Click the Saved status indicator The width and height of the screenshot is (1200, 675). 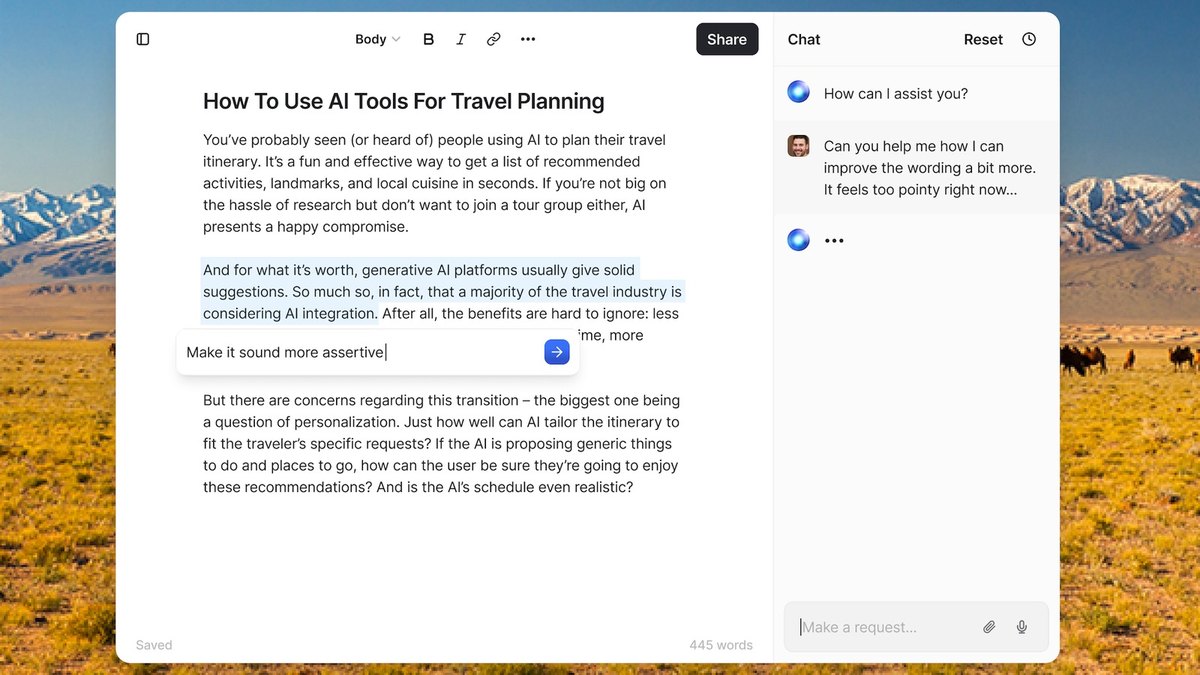[x=154, y=645]
